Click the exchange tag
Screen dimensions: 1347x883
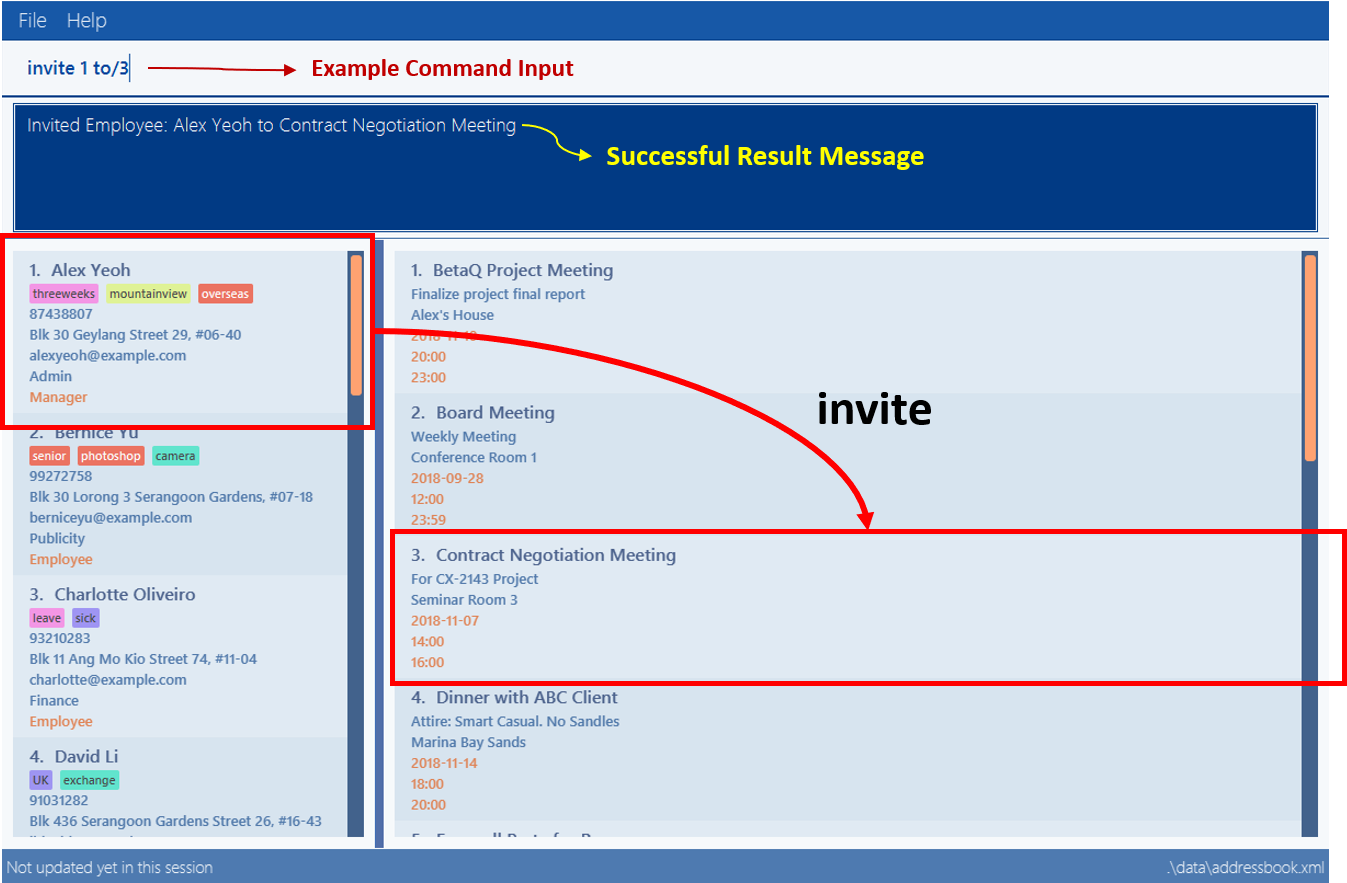point(90,780)
